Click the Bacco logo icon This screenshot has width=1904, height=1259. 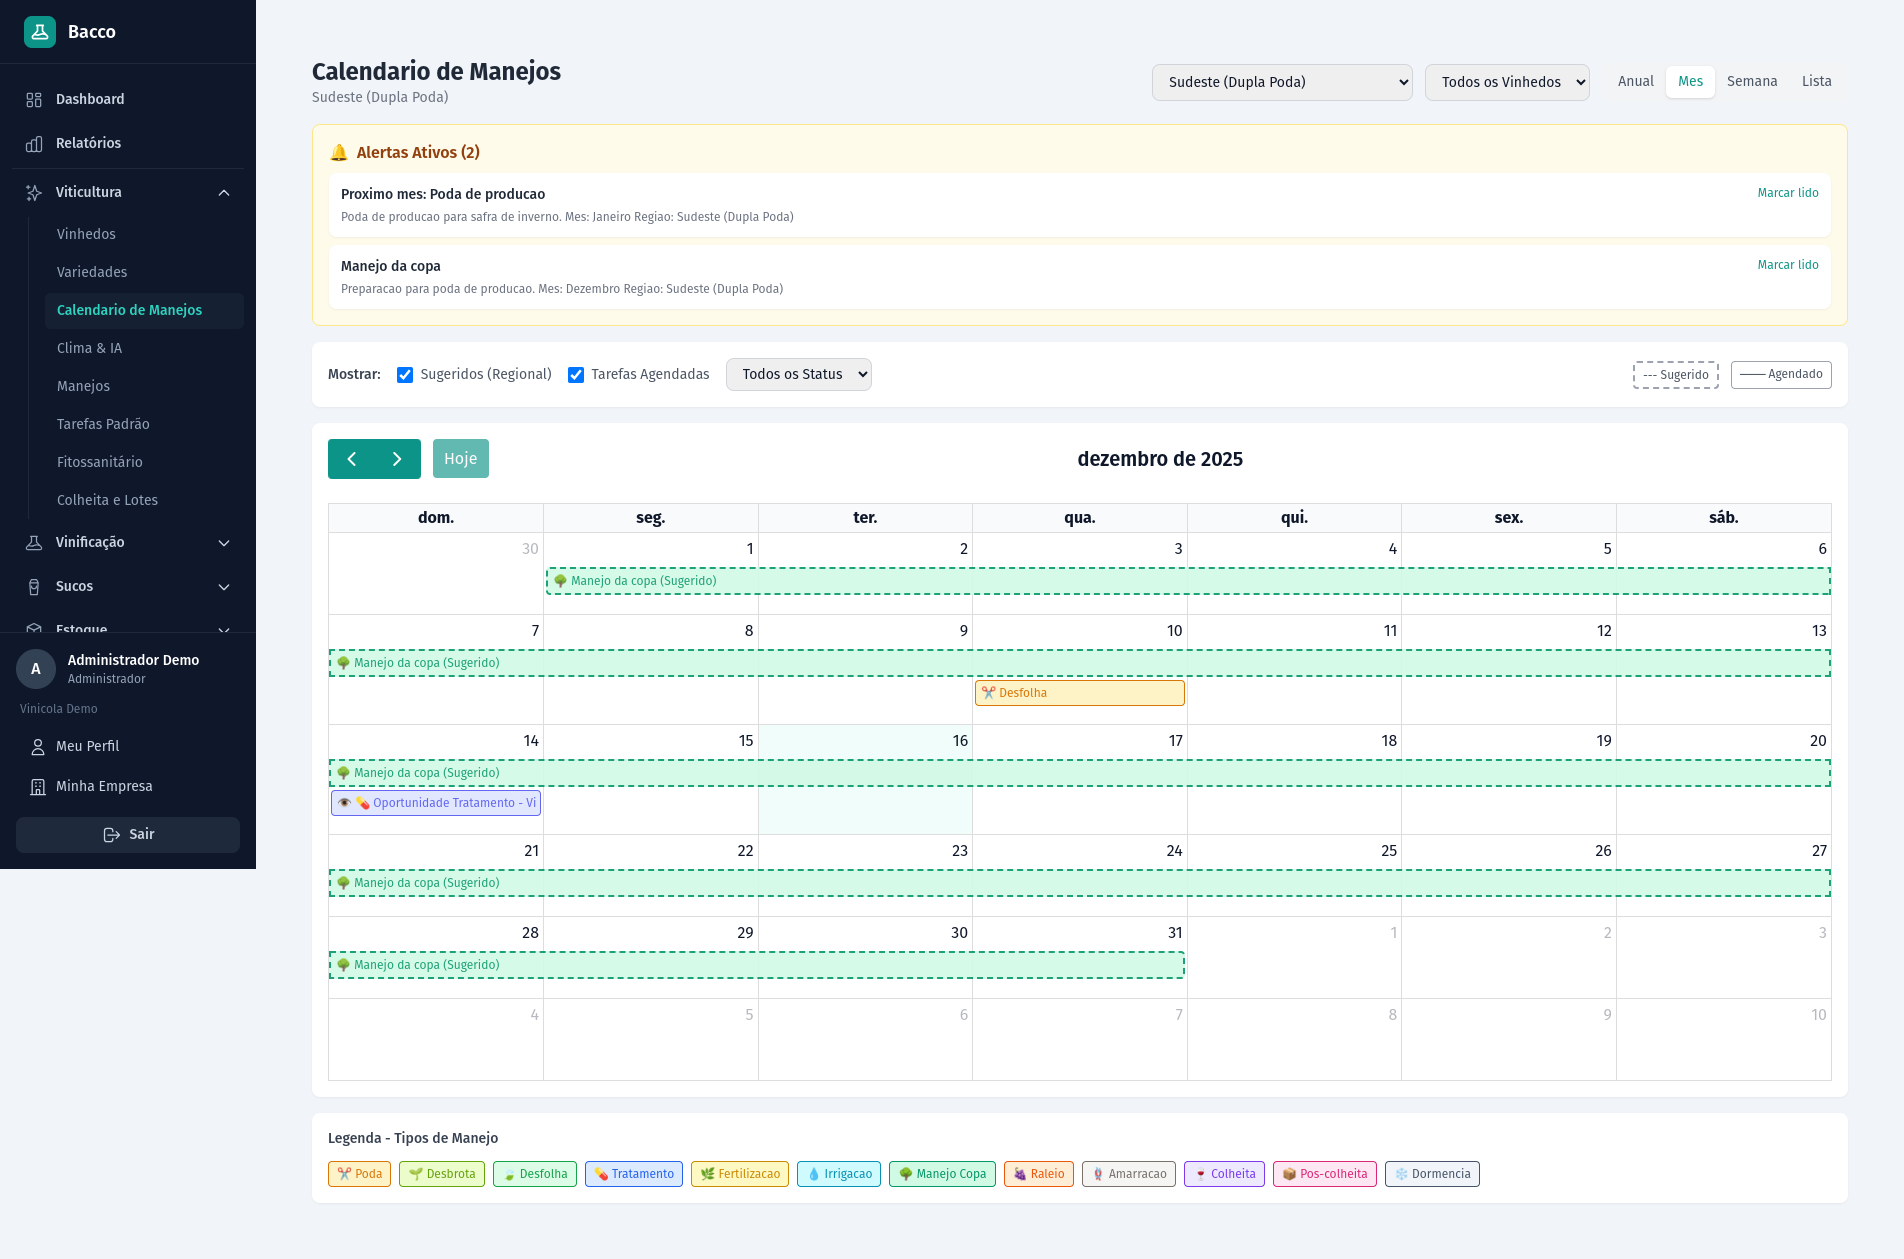[x=39, y=31]
